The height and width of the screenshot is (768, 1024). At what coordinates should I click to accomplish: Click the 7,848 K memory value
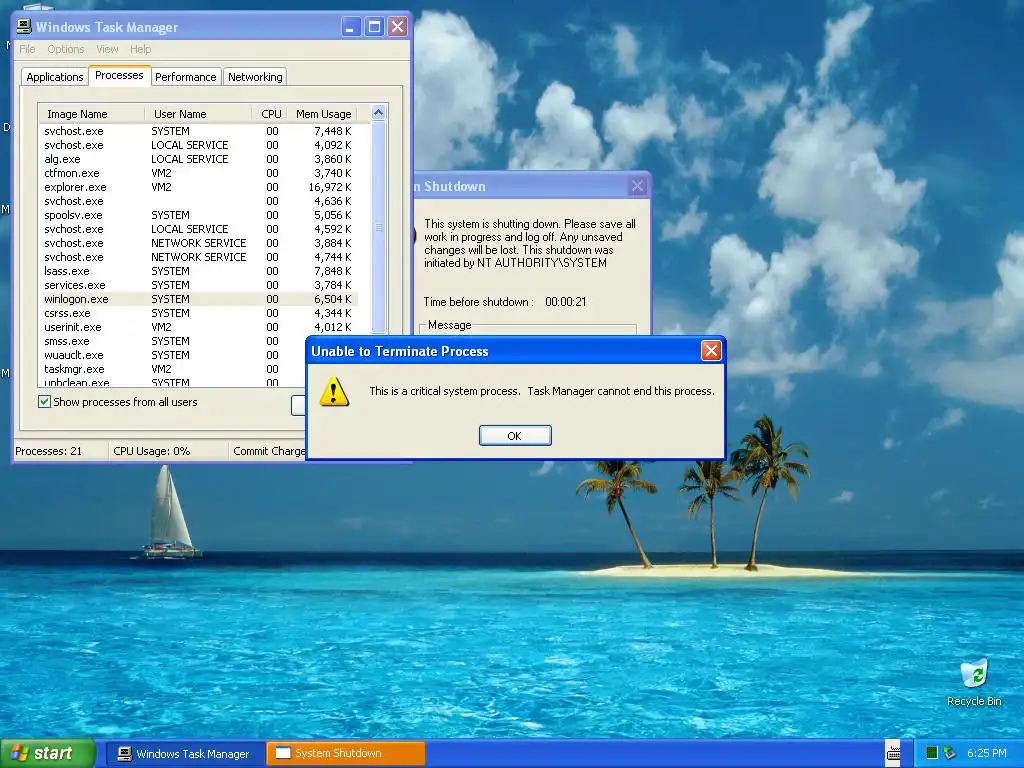pyautogui.click(x=332, y=271)
